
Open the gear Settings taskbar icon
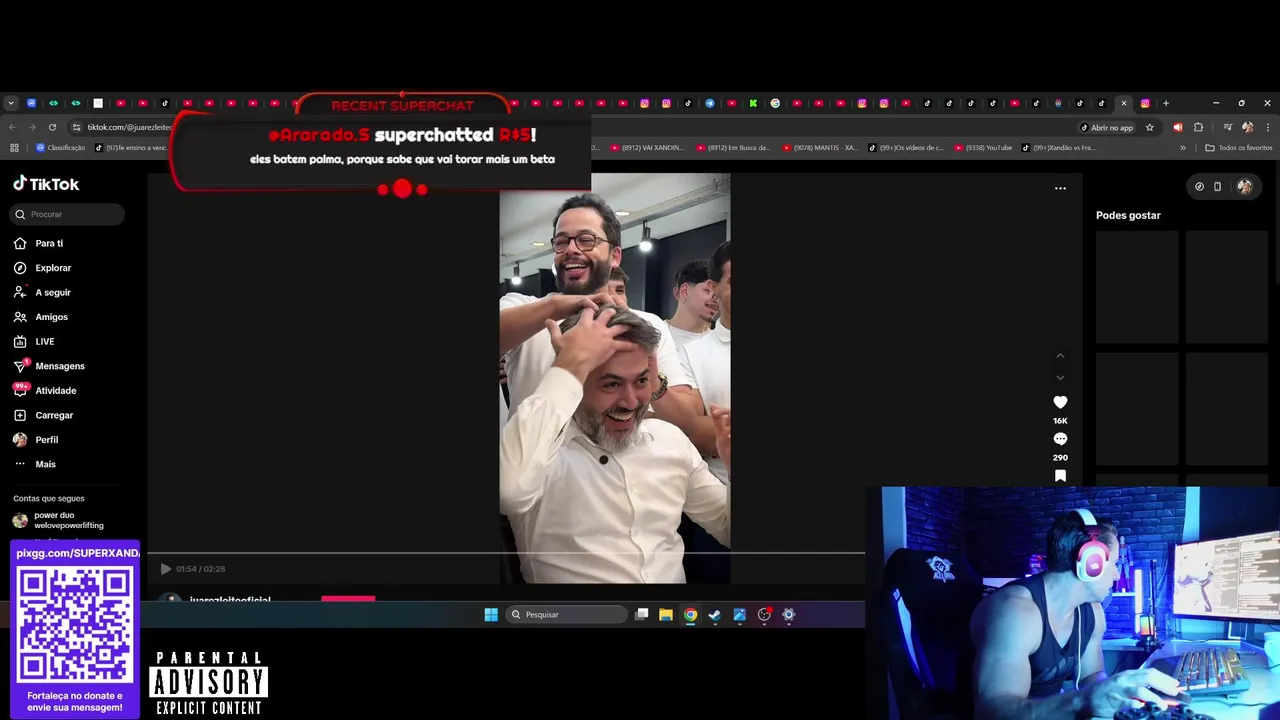[x=789, y=614]
